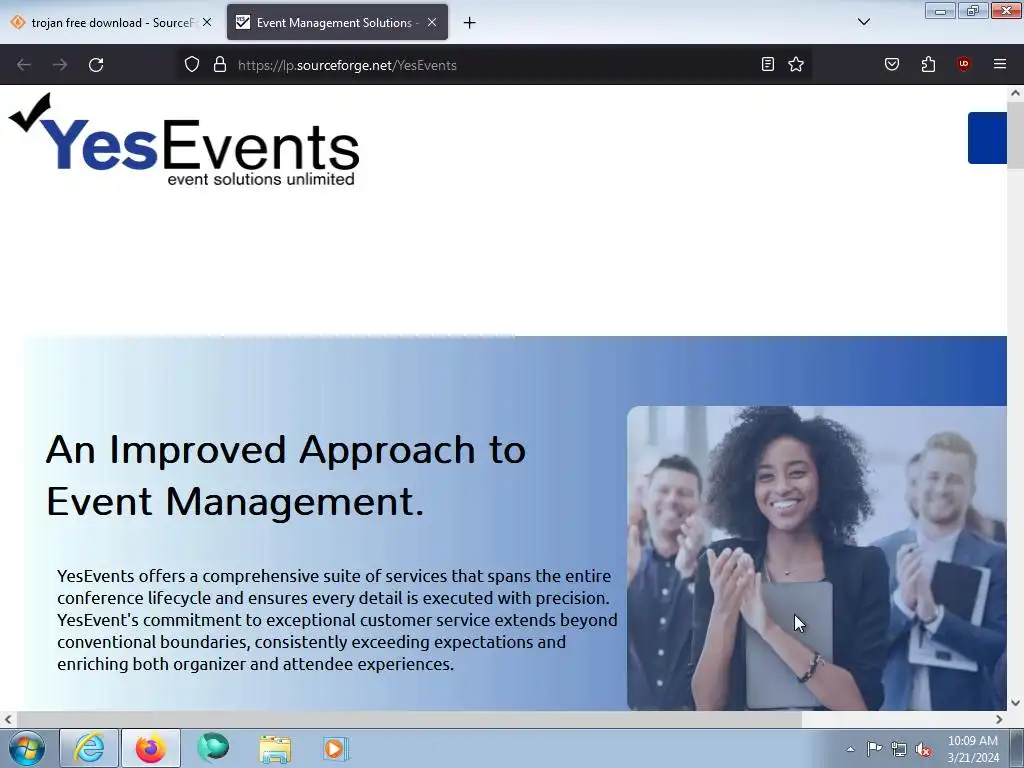This screenshot has height=768, width=1024.
Task: Switch to trojan free download SourceForge tab
Action: [x=111, y=23]
